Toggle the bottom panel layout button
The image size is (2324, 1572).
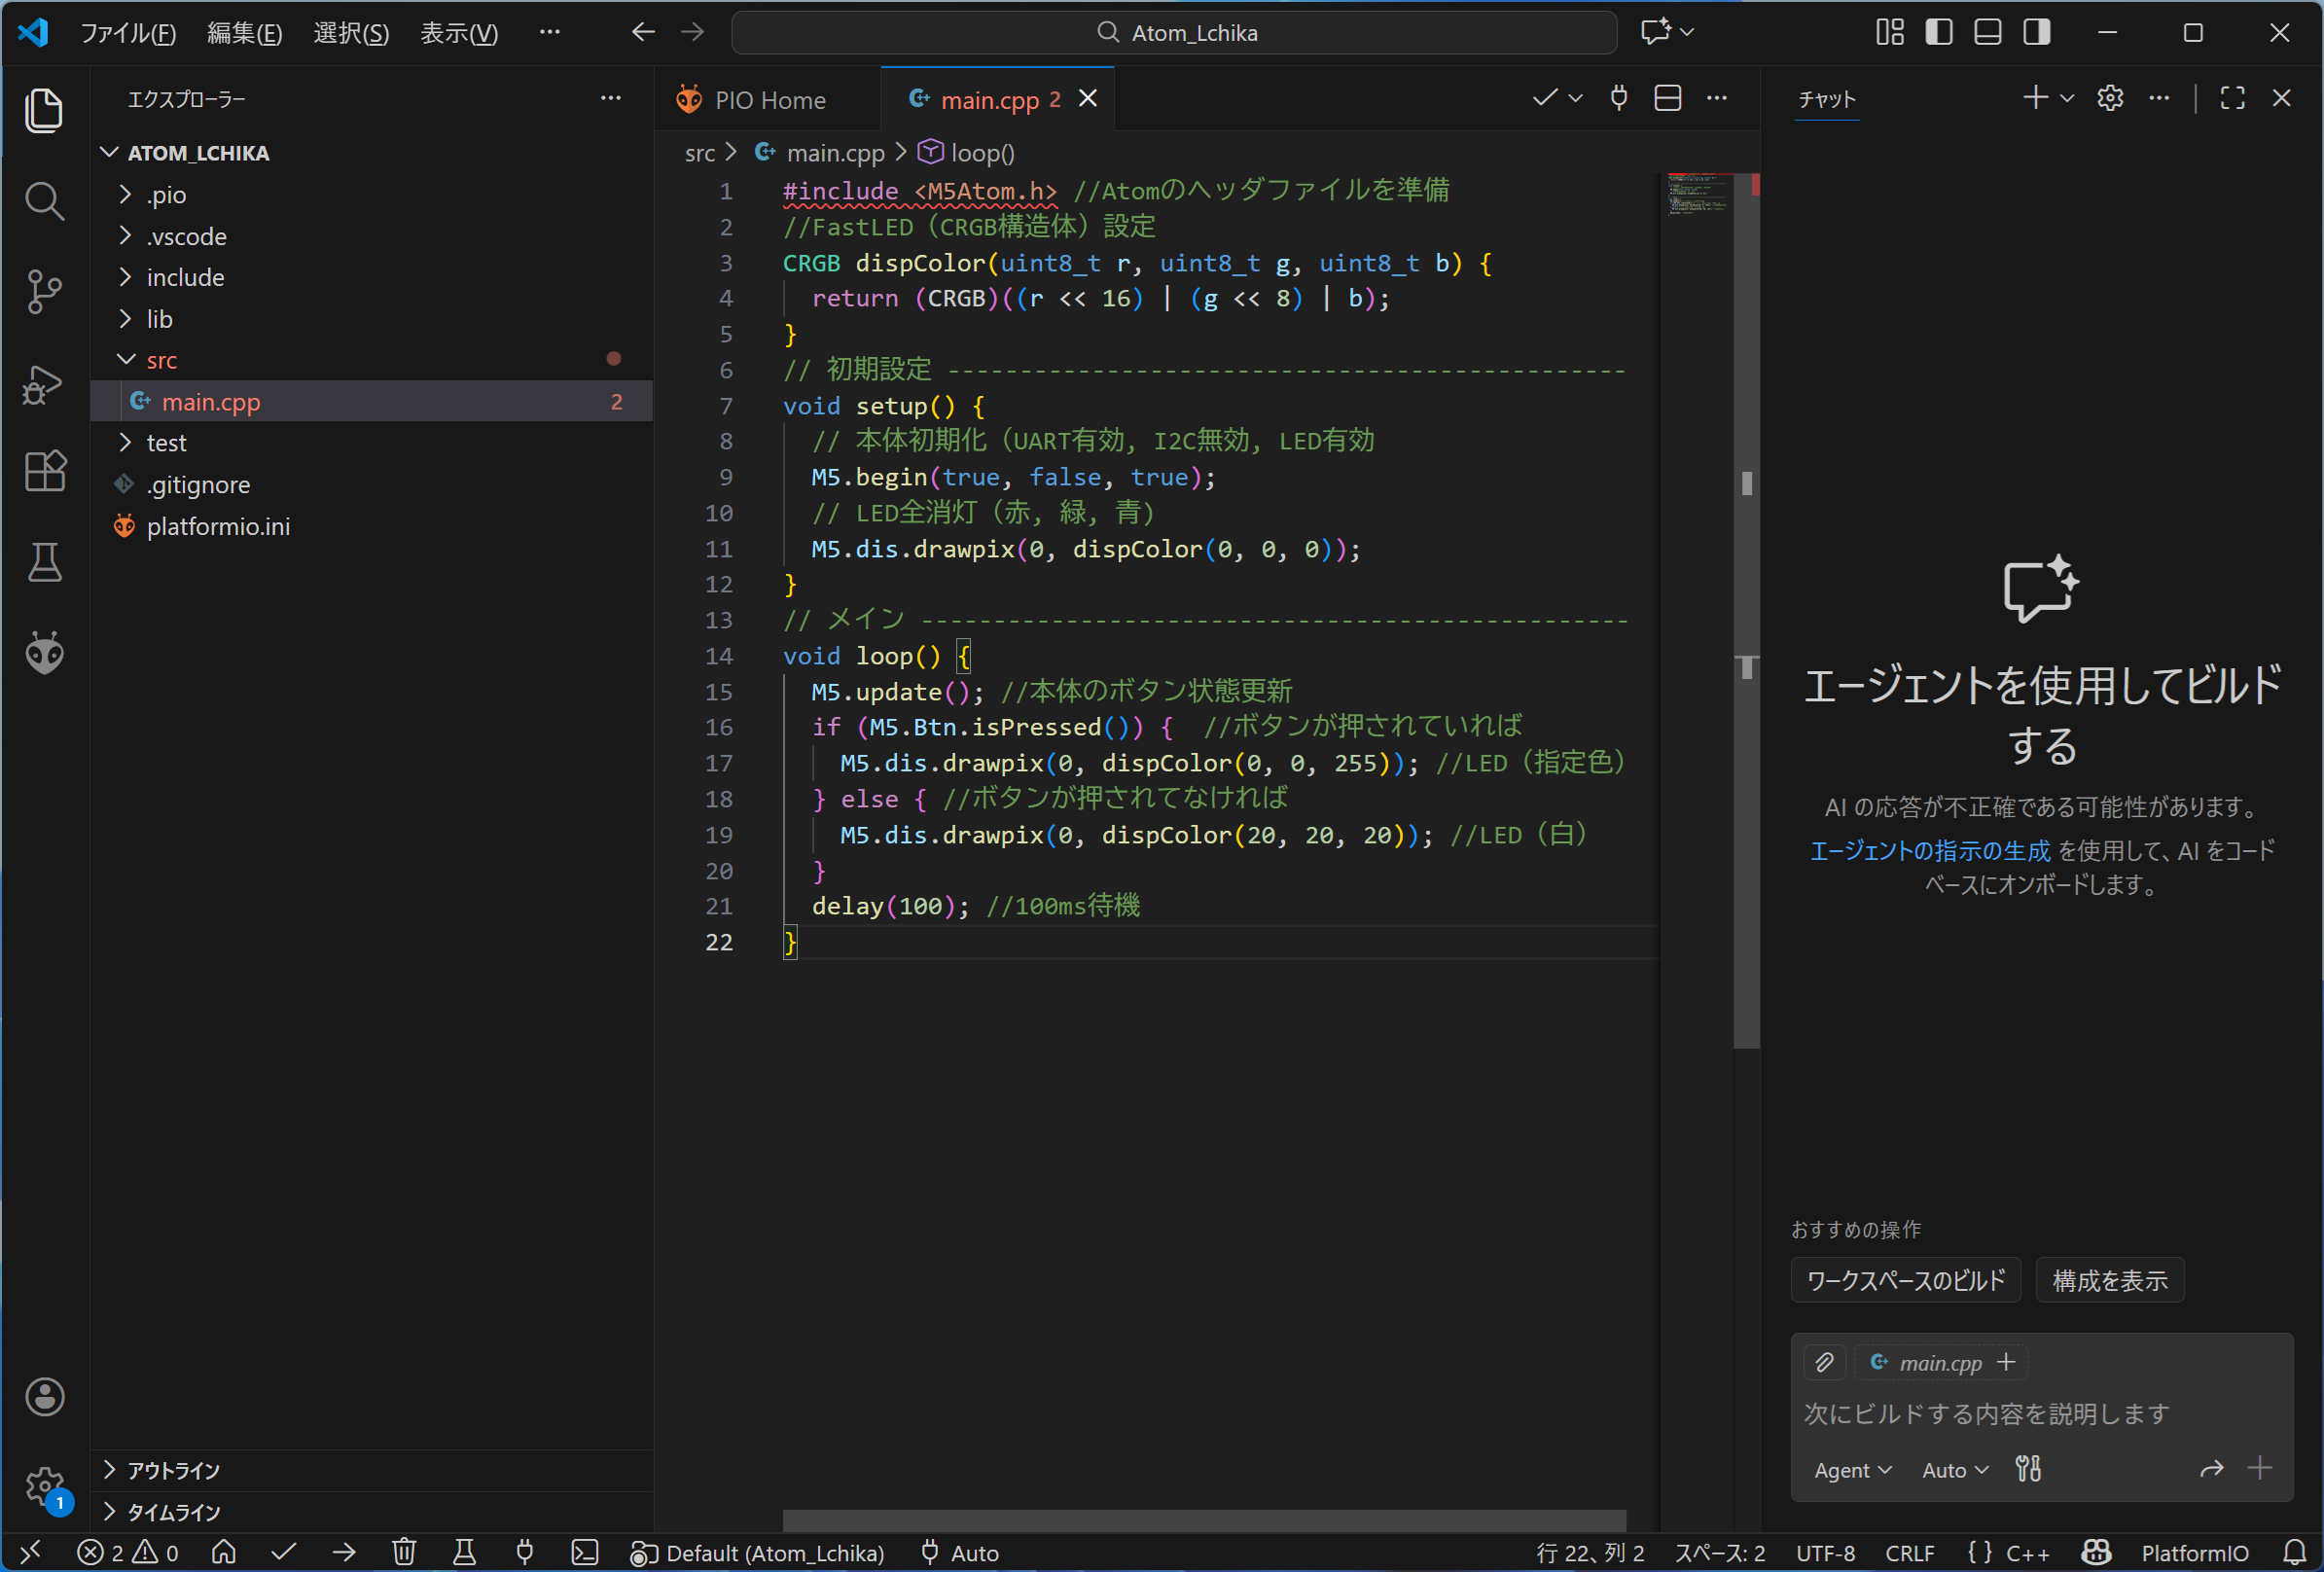pyautogui.click(x=1987, y=32)
